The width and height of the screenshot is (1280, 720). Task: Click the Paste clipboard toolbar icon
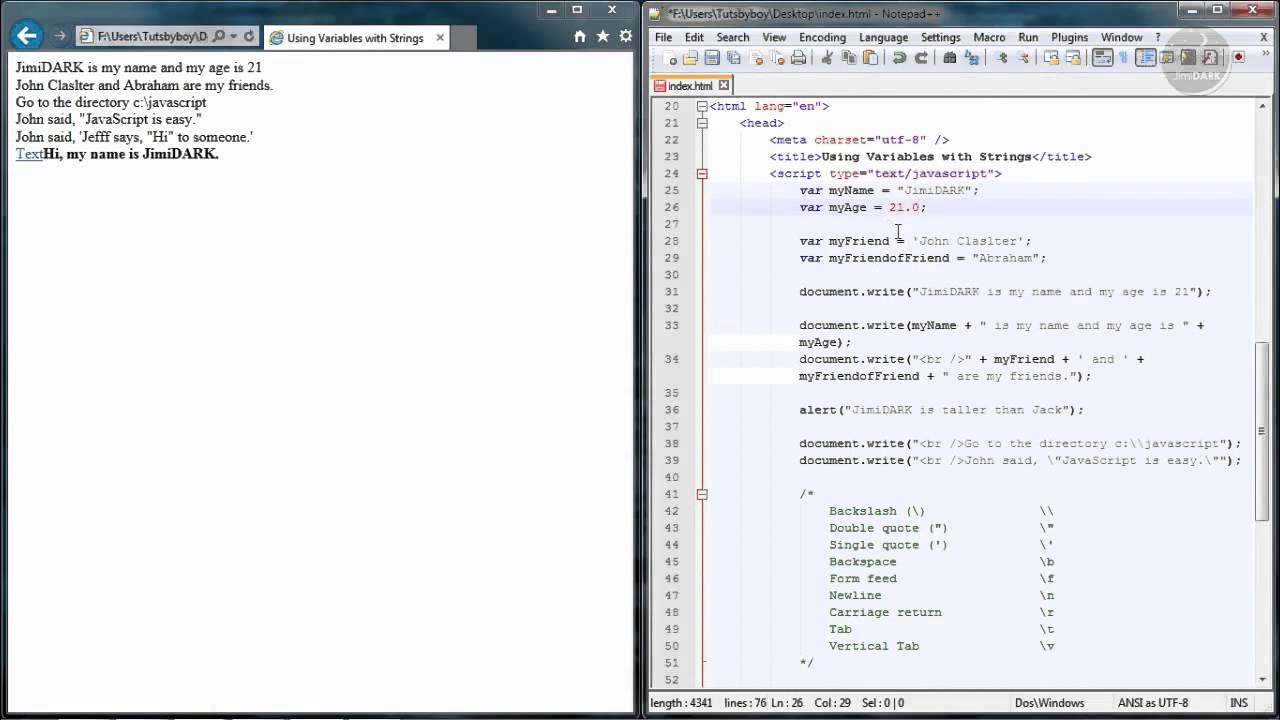tap(870, 58)
